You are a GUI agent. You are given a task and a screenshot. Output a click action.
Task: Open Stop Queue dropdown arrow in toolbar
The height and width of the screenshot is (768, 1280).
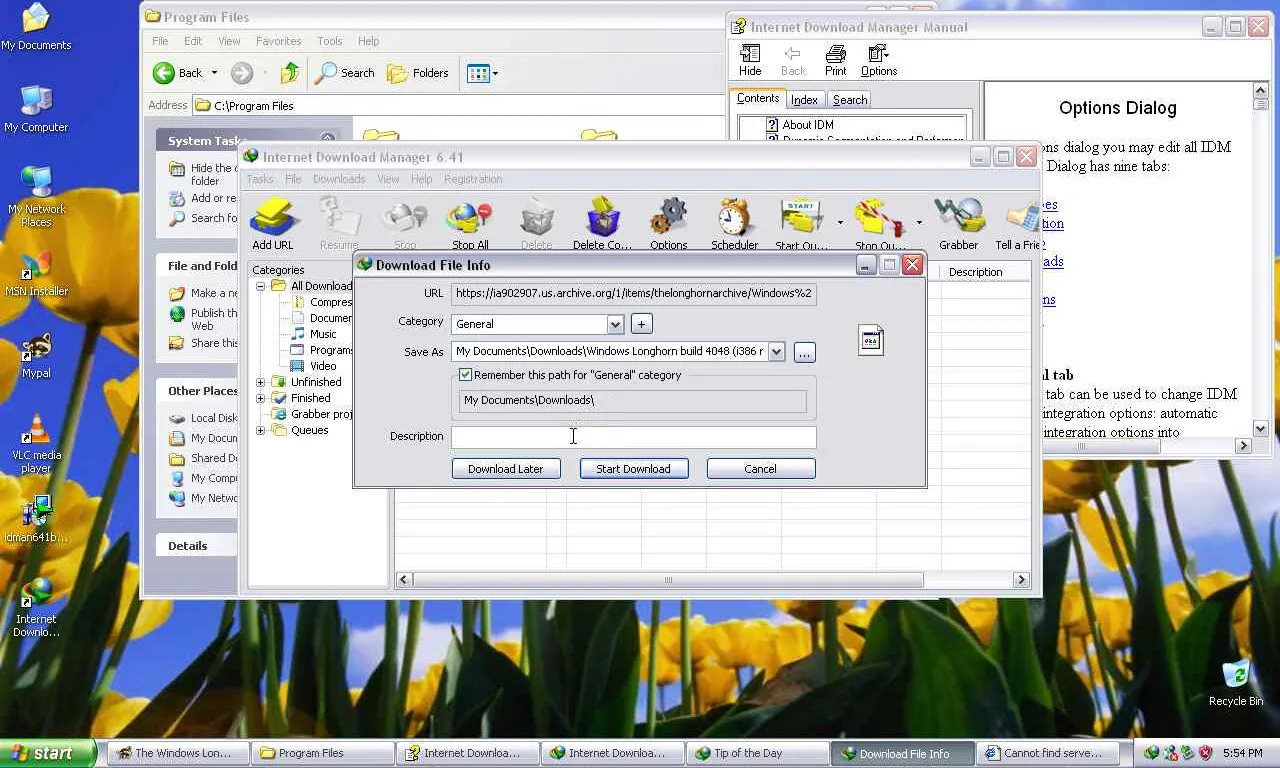click(919, 222)
